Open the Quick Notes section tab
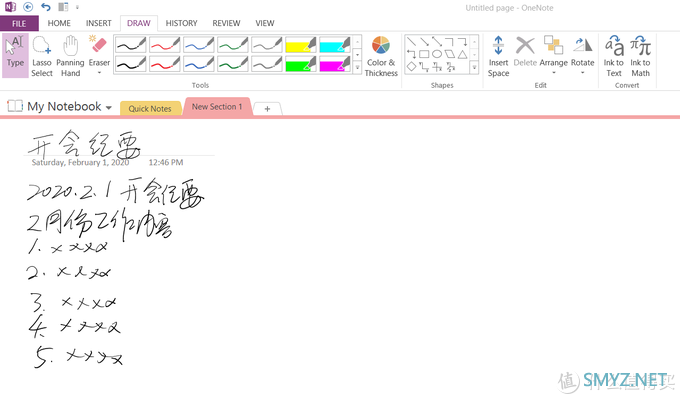Viewport: 680px width, 399px height. tap(150, 108)
